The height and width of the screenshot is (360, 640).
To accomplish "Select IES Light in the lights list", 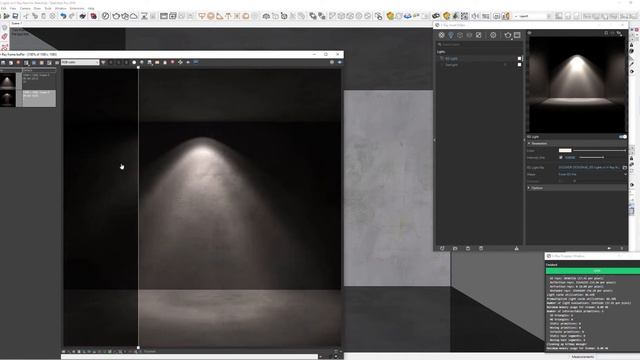I will click(x=451, y=58).
